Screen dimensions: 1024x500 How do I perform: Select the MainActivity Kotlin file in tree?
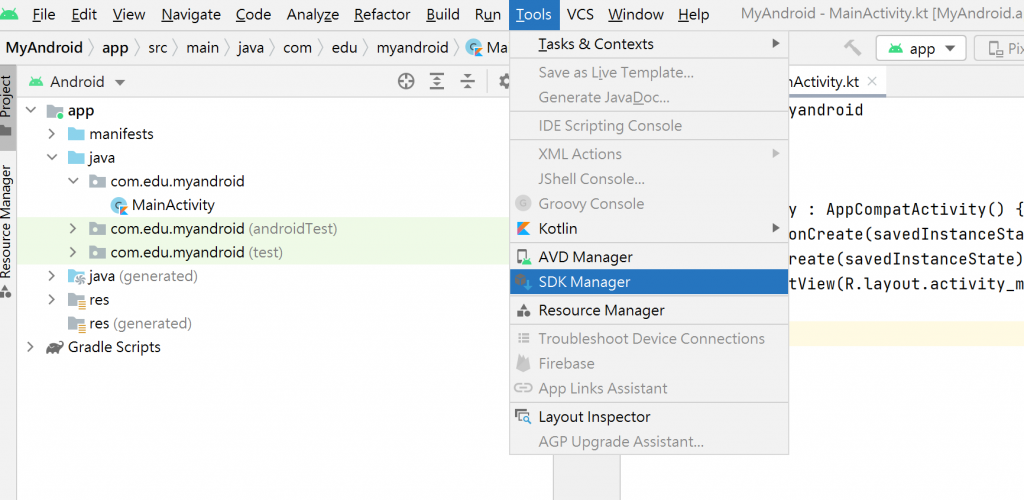click(173, 205)
